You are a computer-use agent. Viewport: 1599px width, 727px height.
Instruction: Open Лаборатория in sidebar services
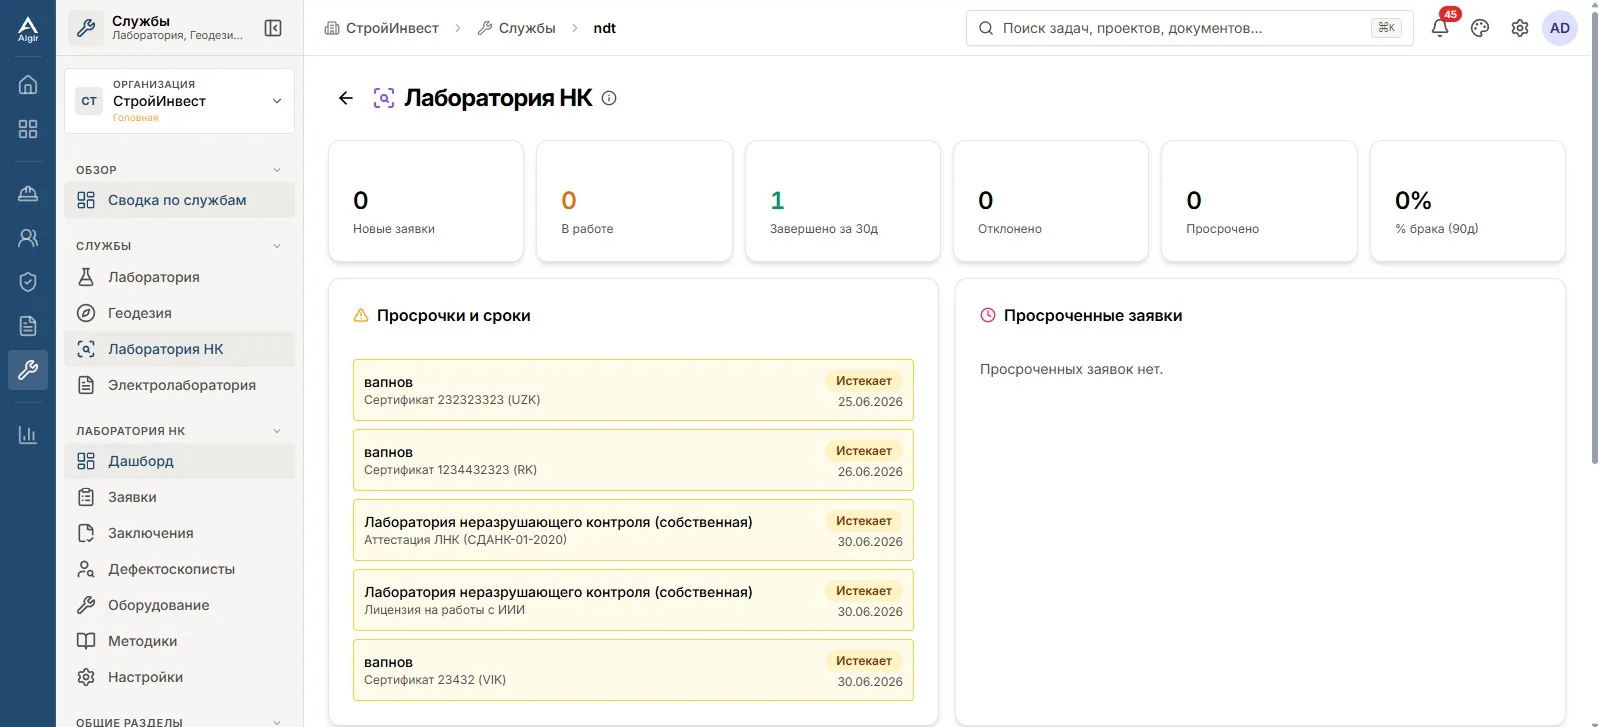point(180,277)
